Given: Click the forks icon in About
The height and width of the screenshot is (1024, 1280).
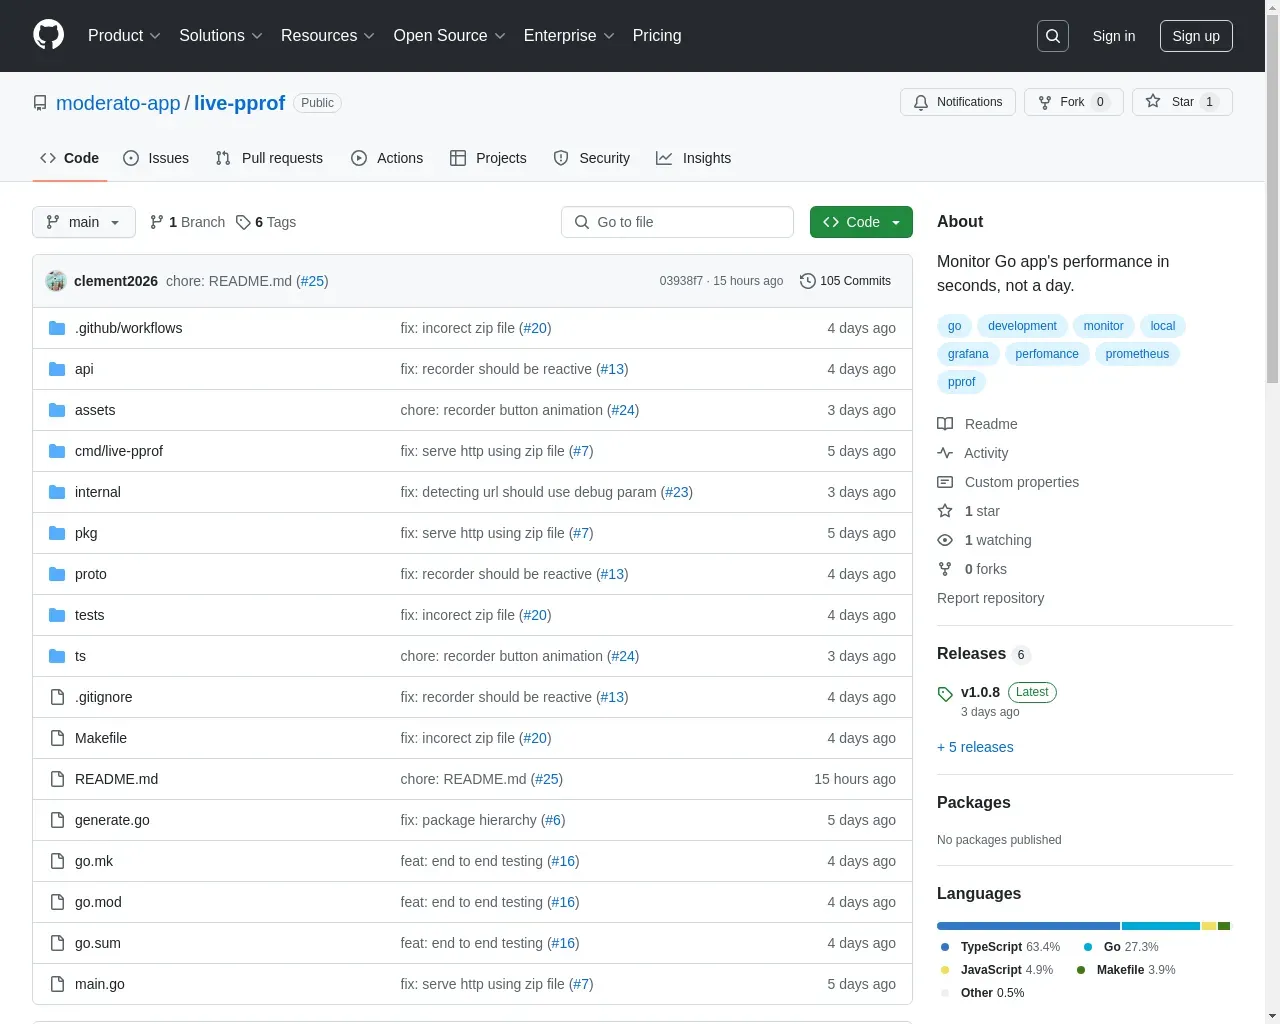Looking at the screenshot, I should pos(945,569).
